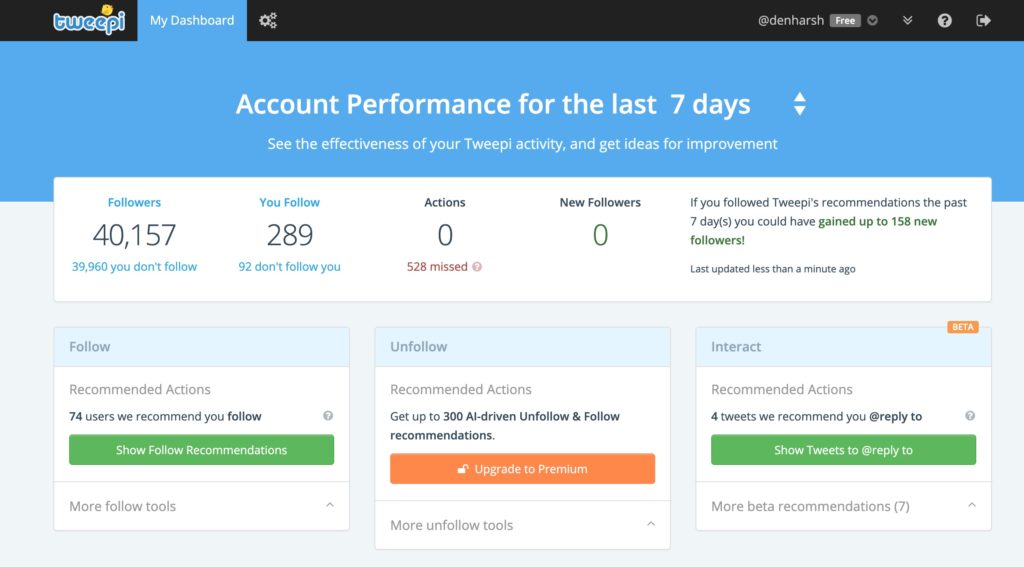Expand More unfollow tools

pyautogui.click(x=522, y=525)
